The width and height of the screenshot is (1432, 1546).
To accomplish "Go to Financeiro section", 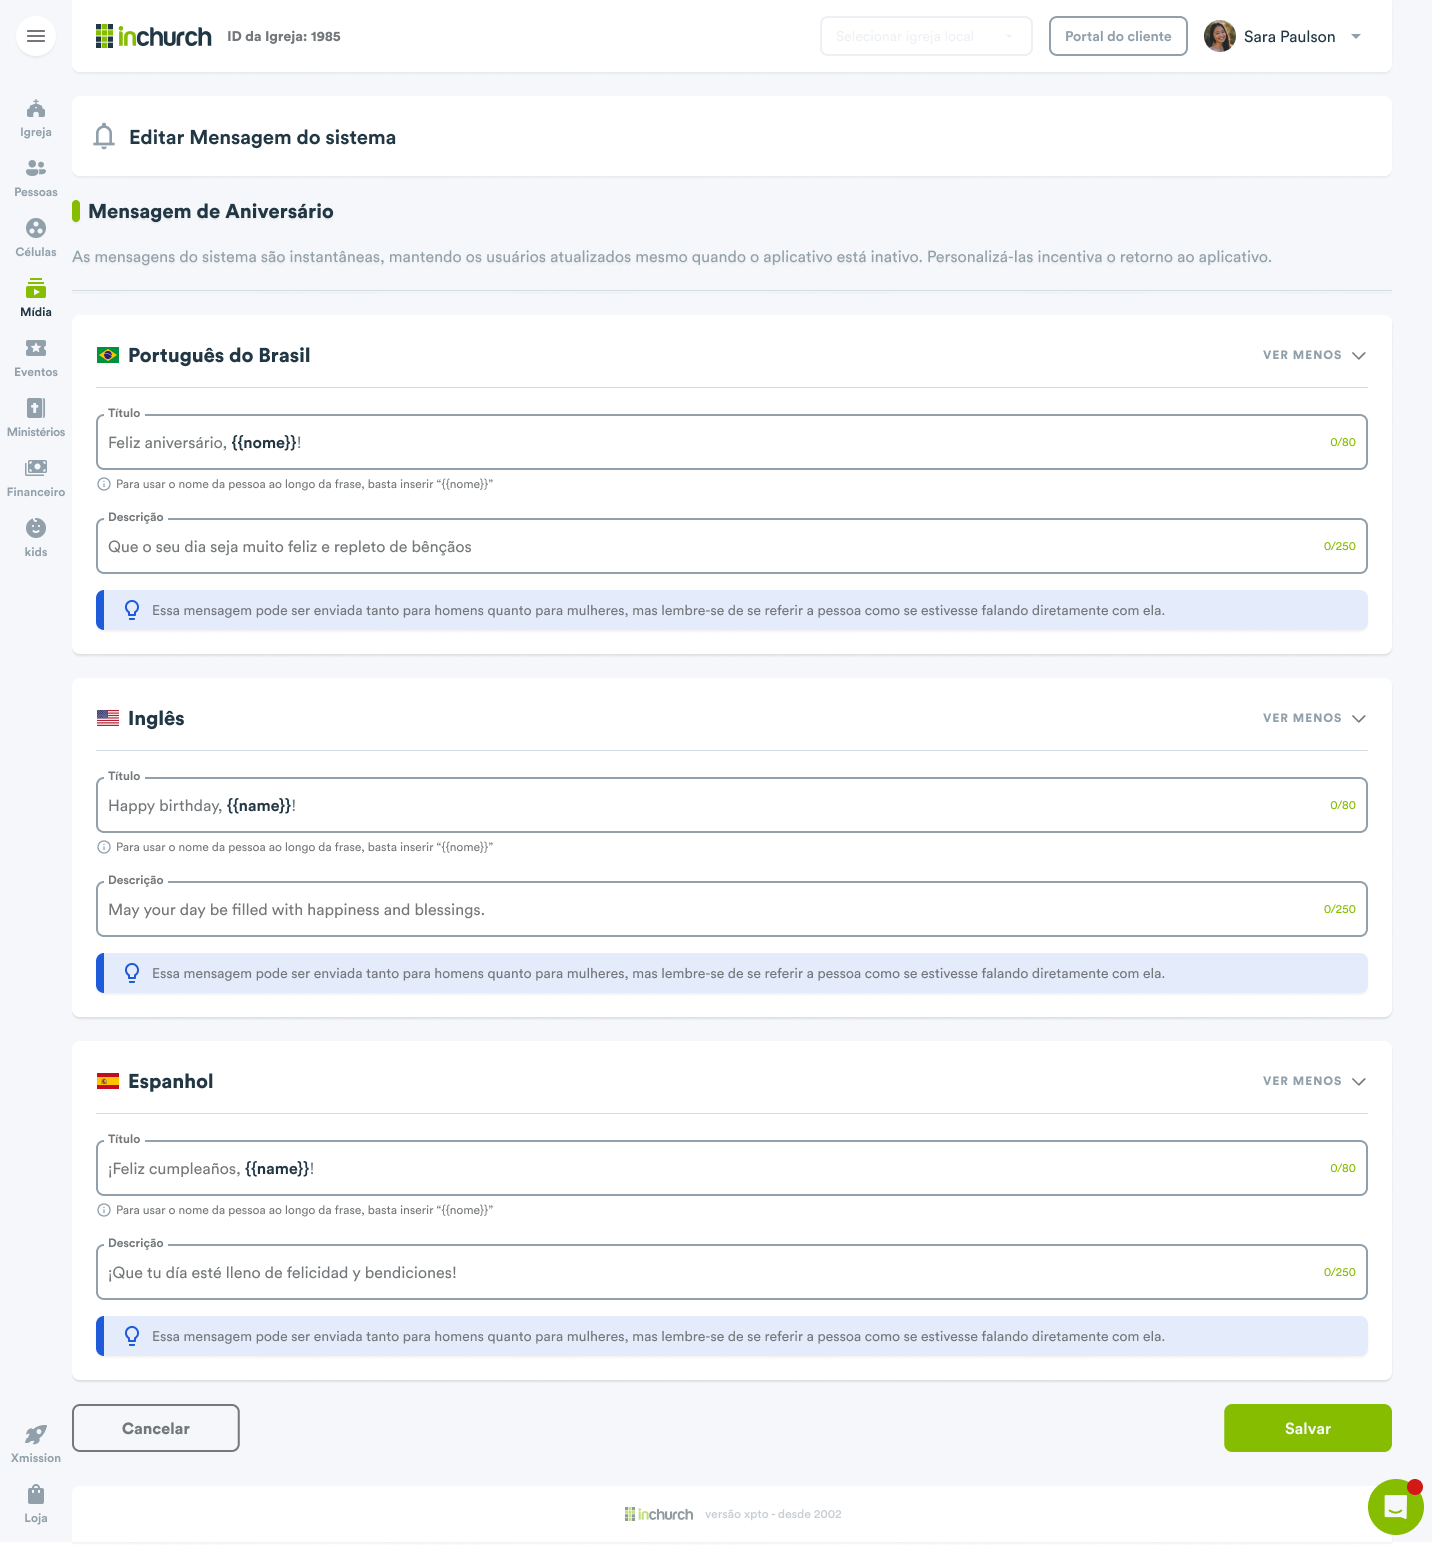I will (x=36, y=479).
